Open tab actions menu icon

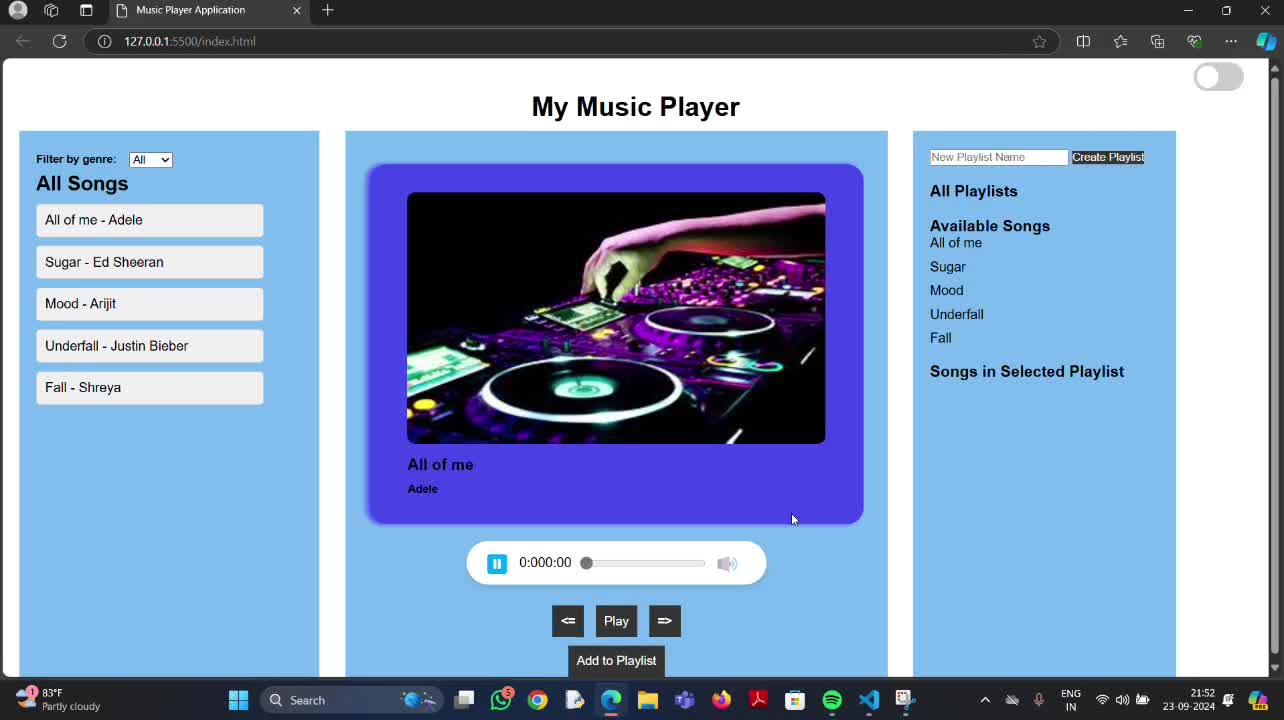tap(86, 10)
